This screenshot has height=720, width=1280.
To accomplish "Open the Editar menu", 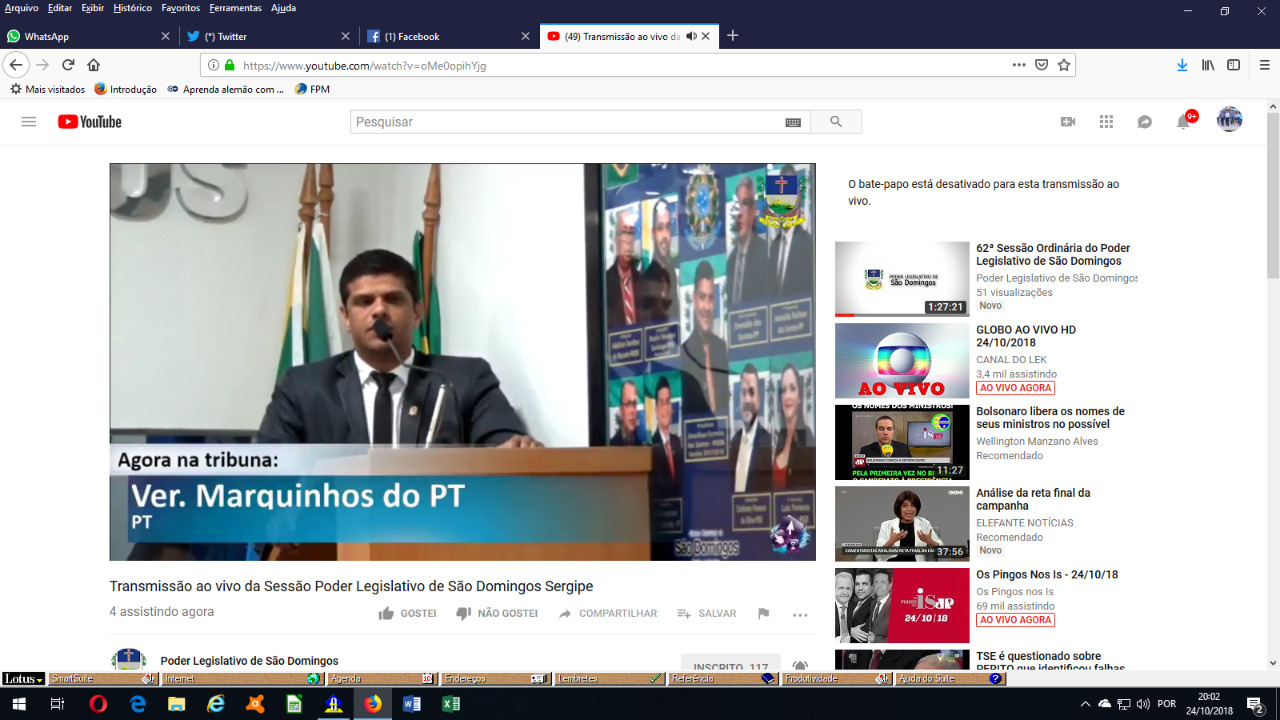I will pyautogui.click(x=60, y=8).
